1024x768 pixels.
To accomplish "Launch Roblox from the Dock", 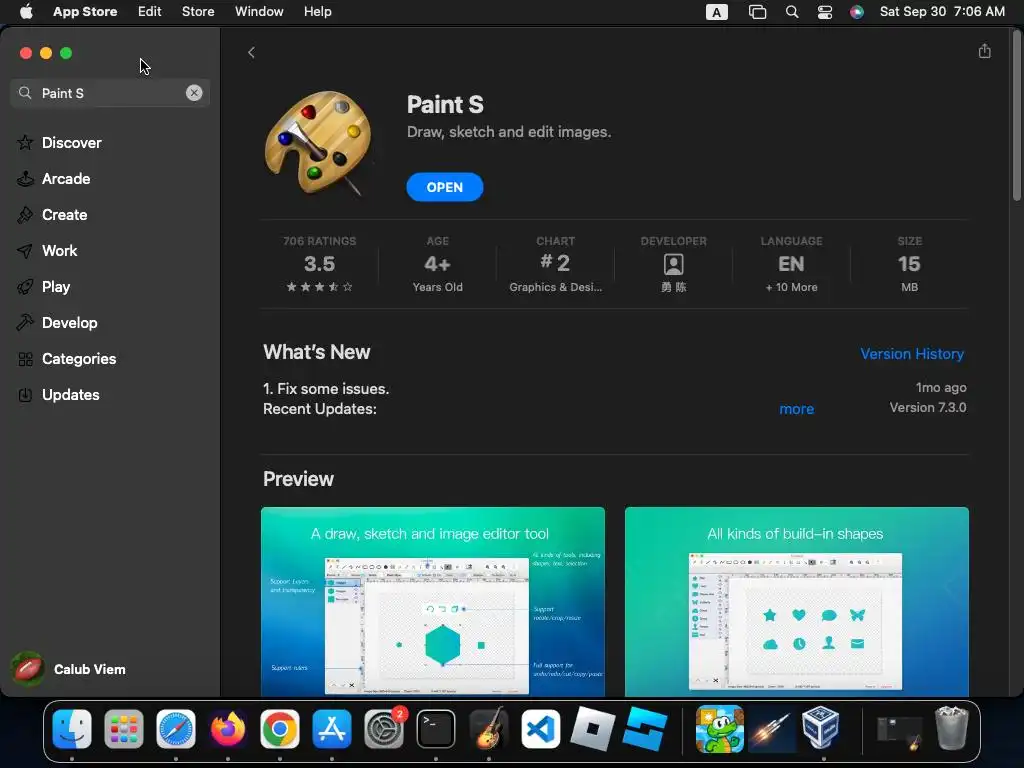I will coord(592,729).
